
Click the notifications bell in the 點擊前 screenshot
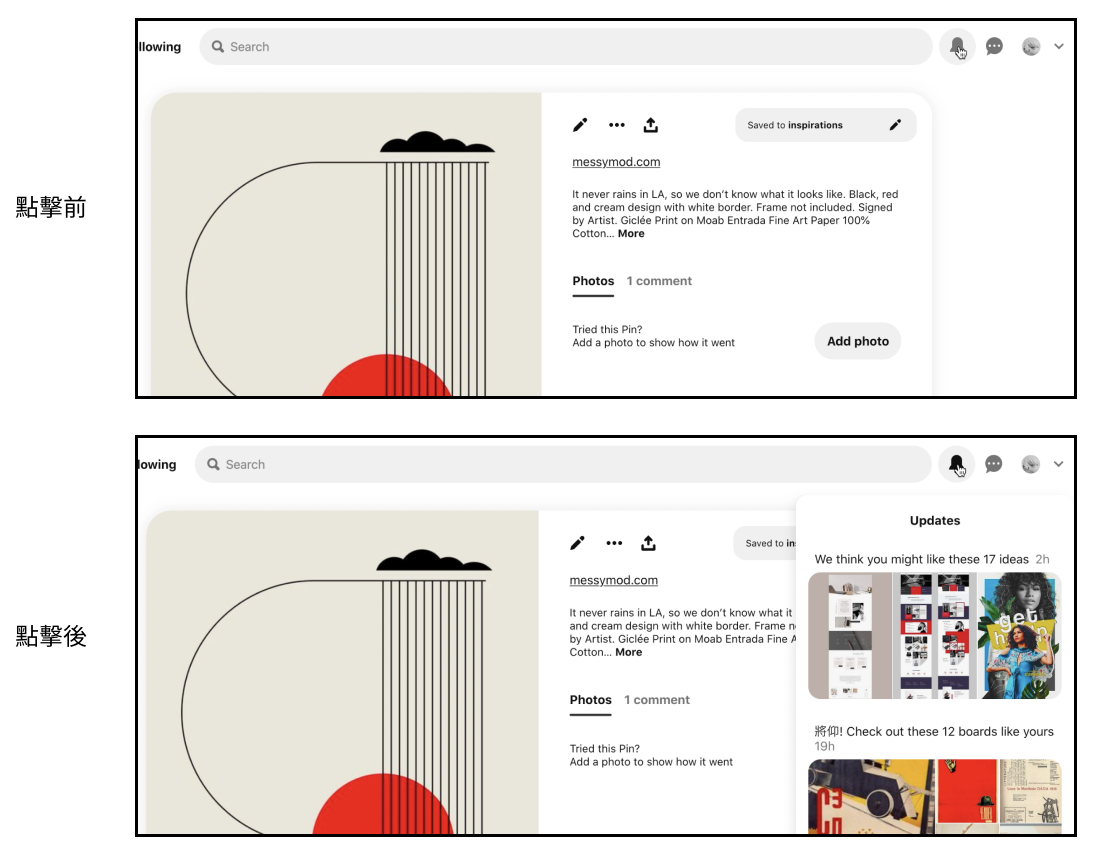pyautogui.click(x=957, y=46)
